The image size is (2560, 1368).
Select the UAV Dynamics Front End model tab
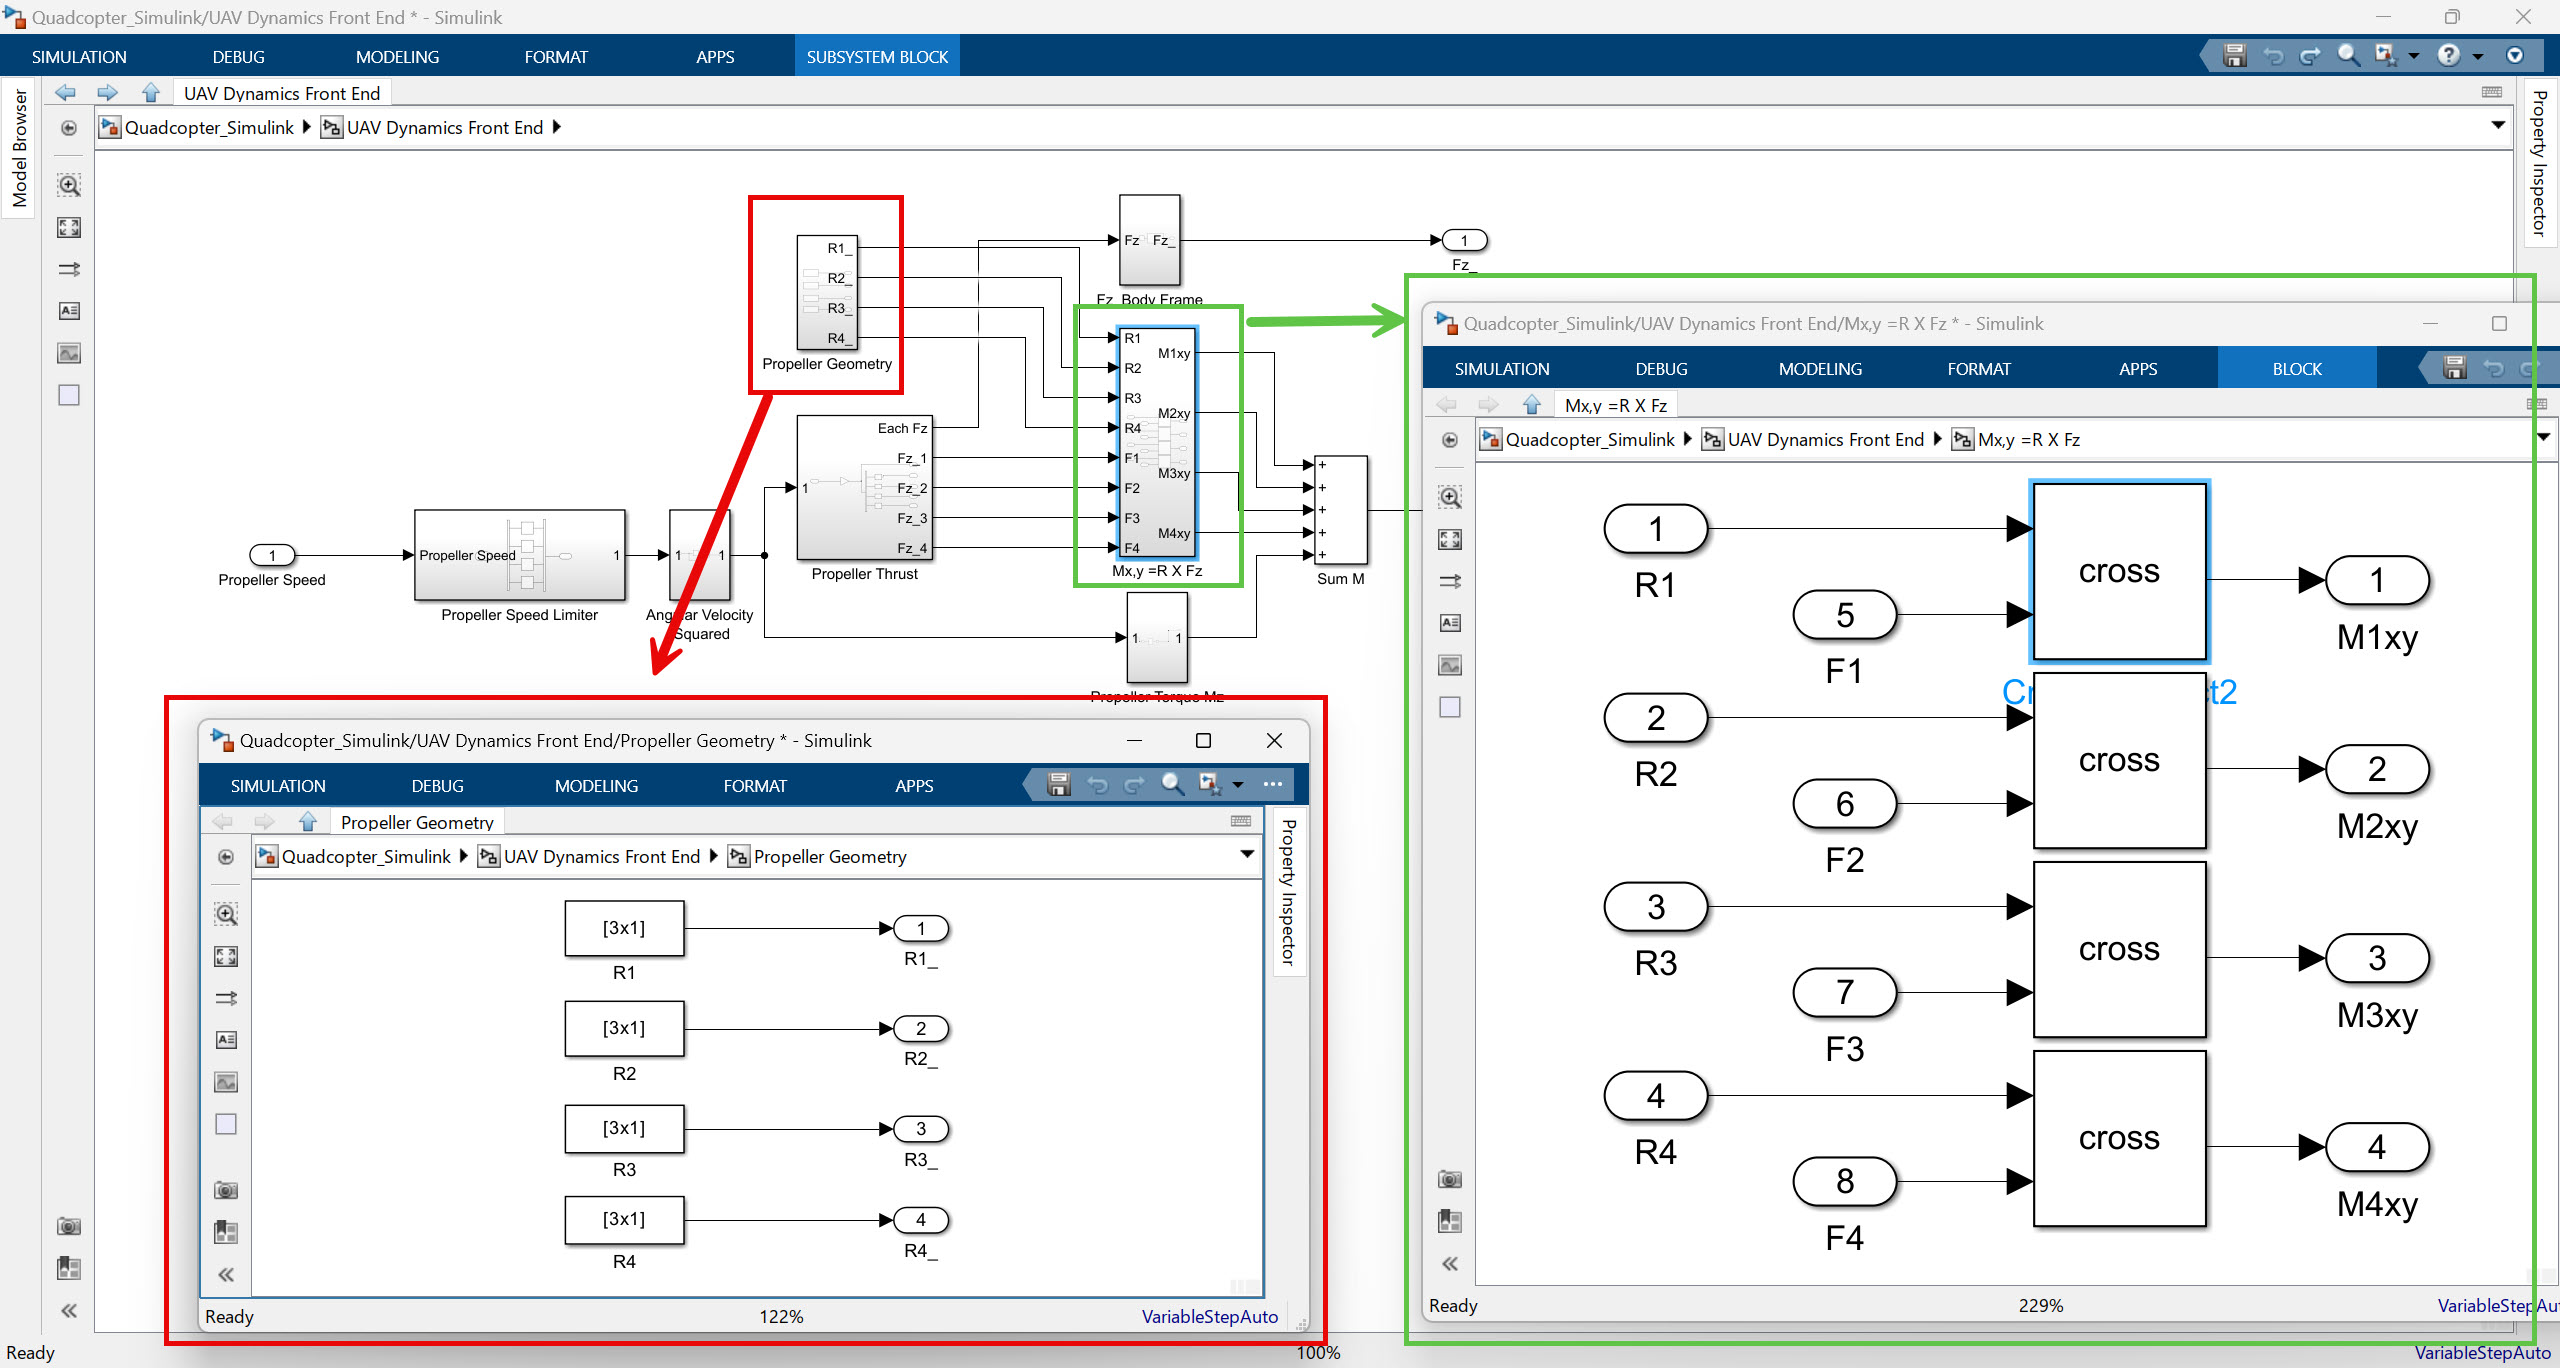[x=282, y=93]
